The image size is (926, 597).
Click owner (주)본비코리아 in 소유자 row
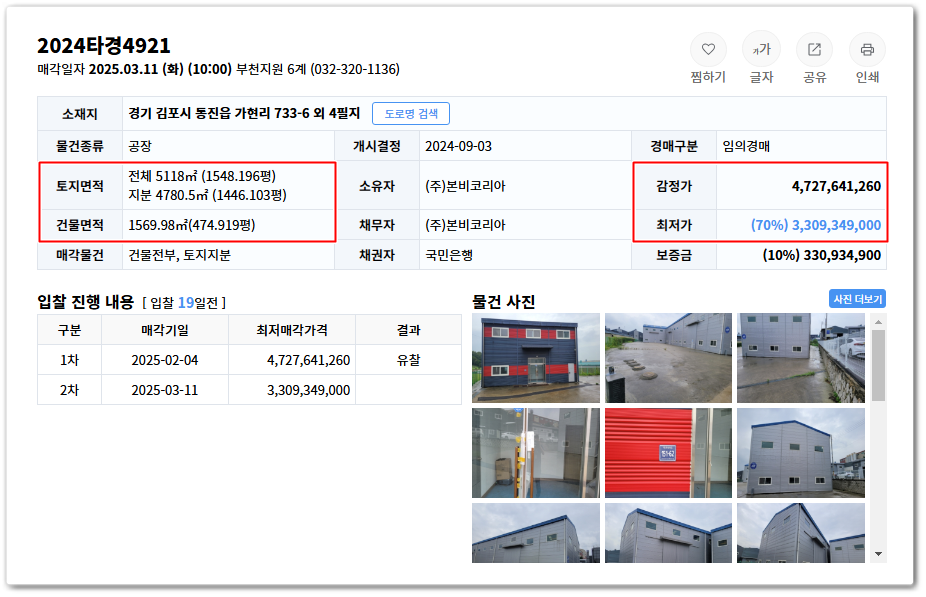click(x=465, y=186)
